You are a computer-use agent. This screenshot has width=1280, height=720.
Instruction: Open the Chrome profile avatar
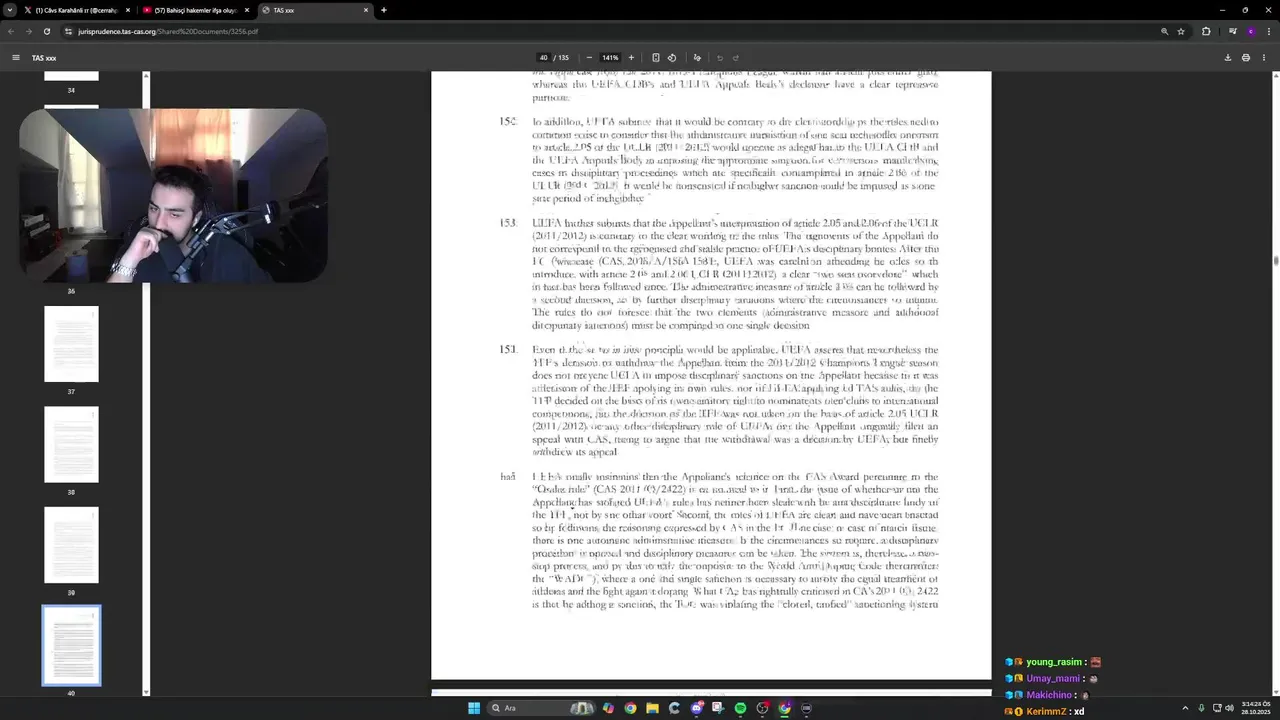click(1250, 31)
